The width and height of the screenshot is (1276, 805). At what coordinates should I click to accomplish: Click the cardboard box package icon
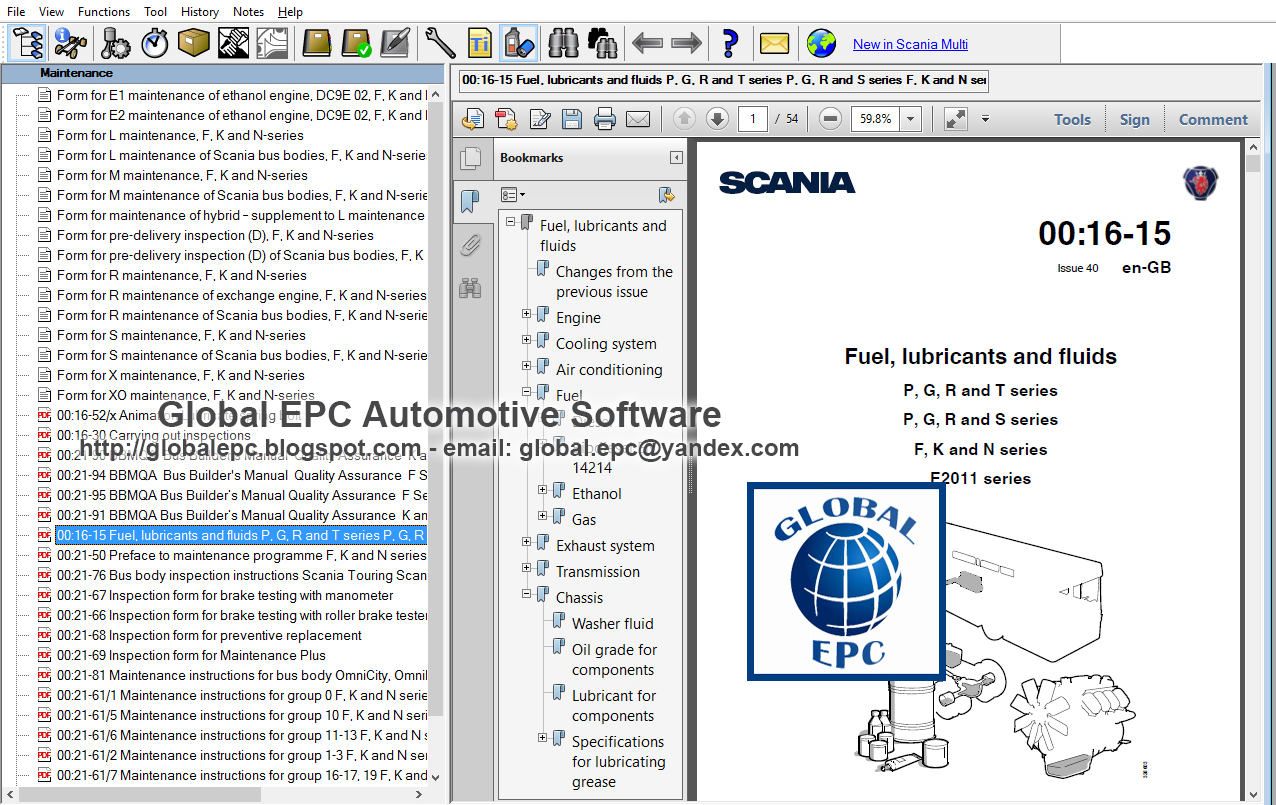(x=194, y=44)
